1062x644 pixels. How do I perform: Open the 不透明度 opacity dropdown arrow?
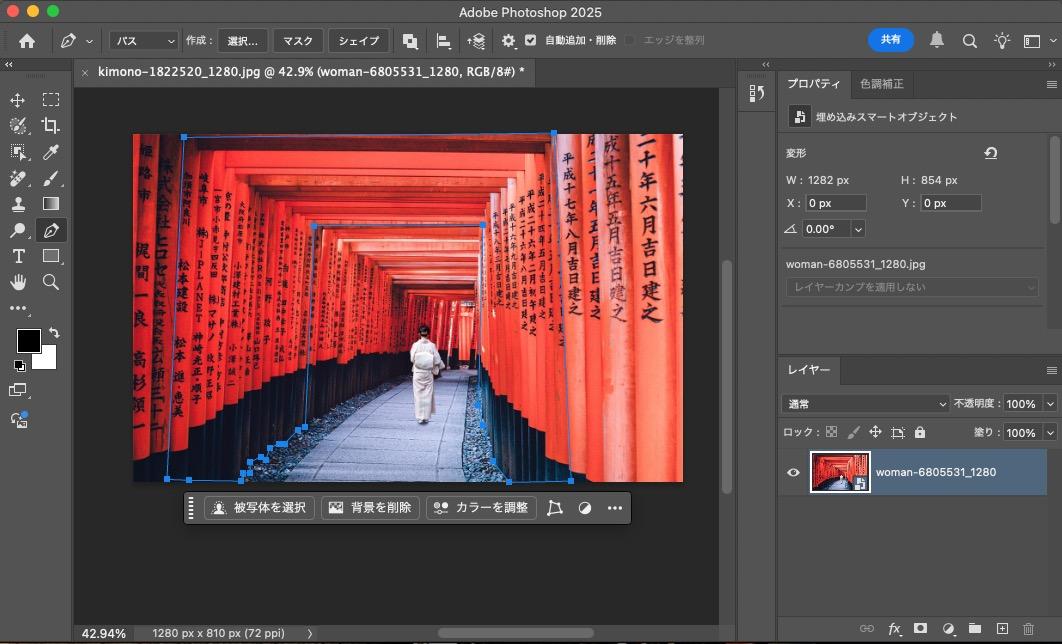(1050, 404)
